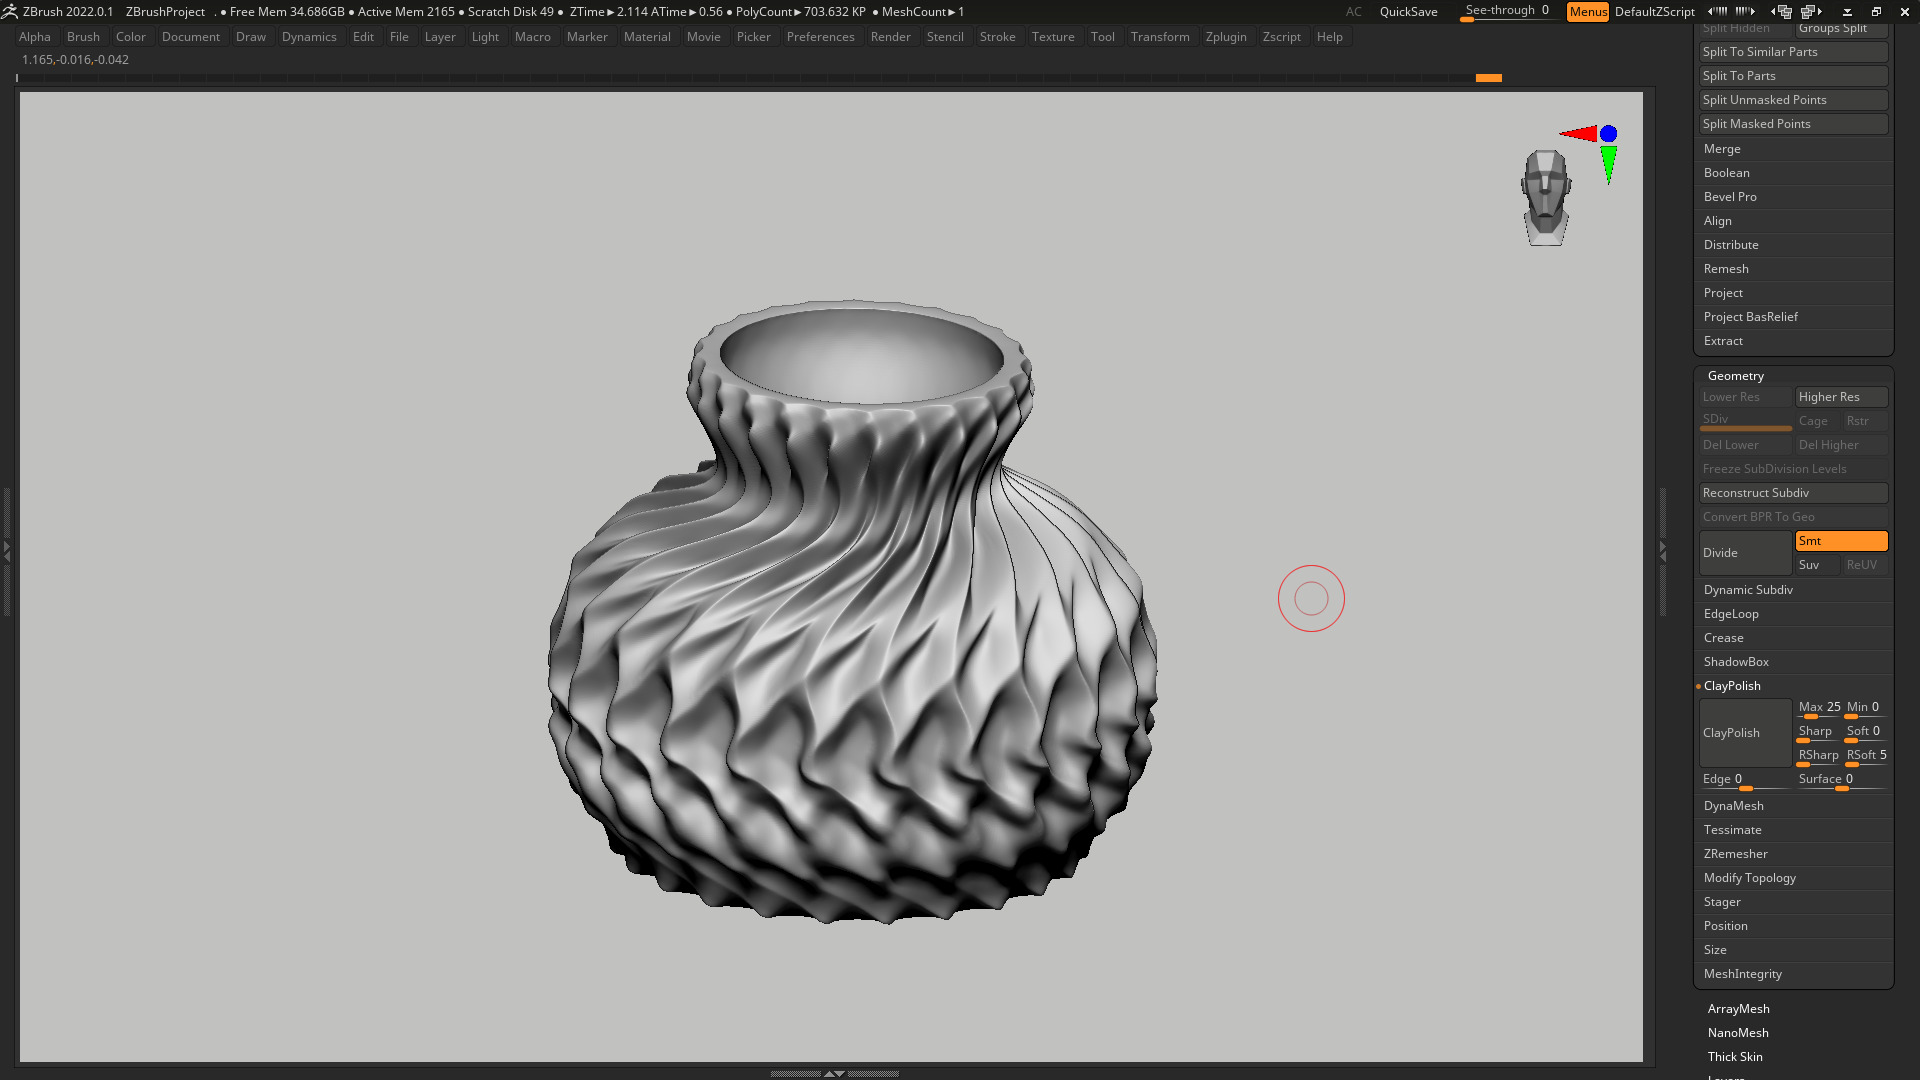Expand the DynaMesh section
Image resolution: width=1920 pixels, height=1080 pixels.
[x=1733, y=806]
